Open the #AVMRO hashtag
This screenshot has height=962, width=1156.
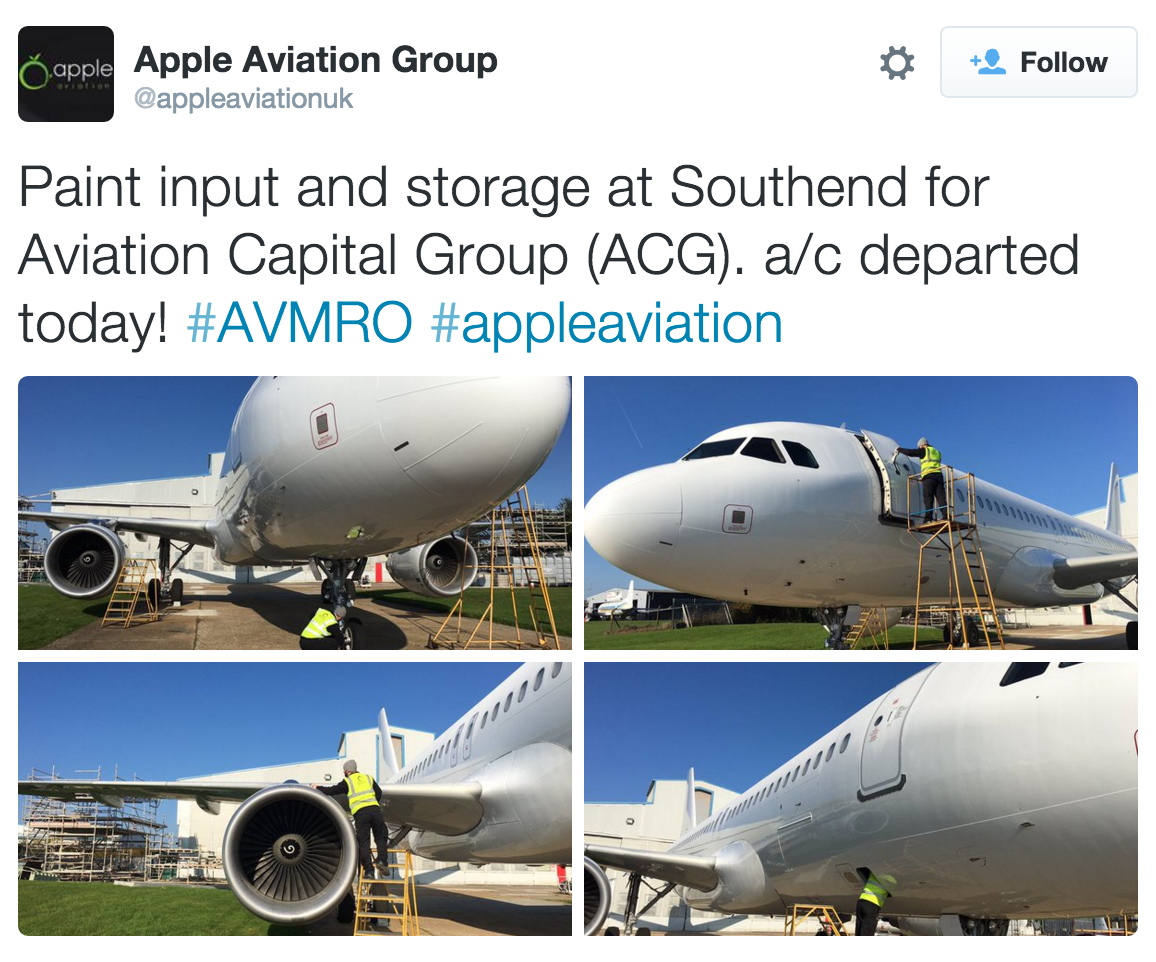point(299,323)
